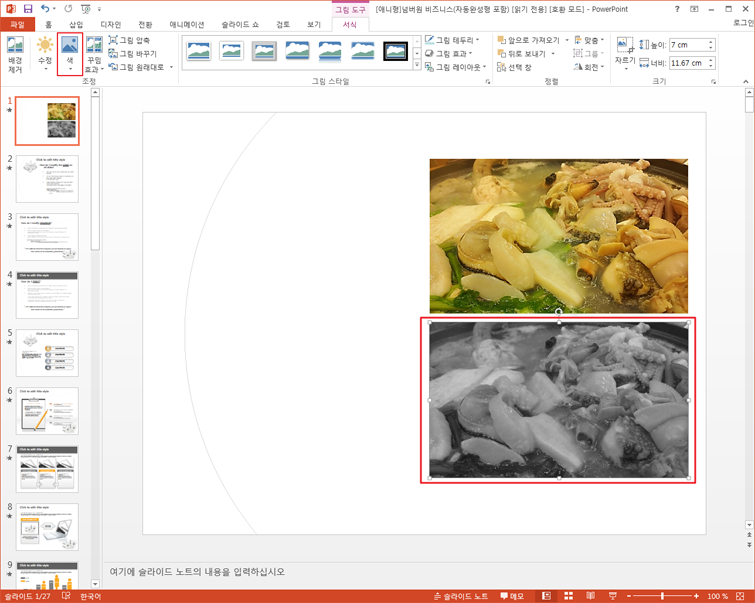
Task: Click the 로그인 sign-in link
Action: tap(743, 23)
